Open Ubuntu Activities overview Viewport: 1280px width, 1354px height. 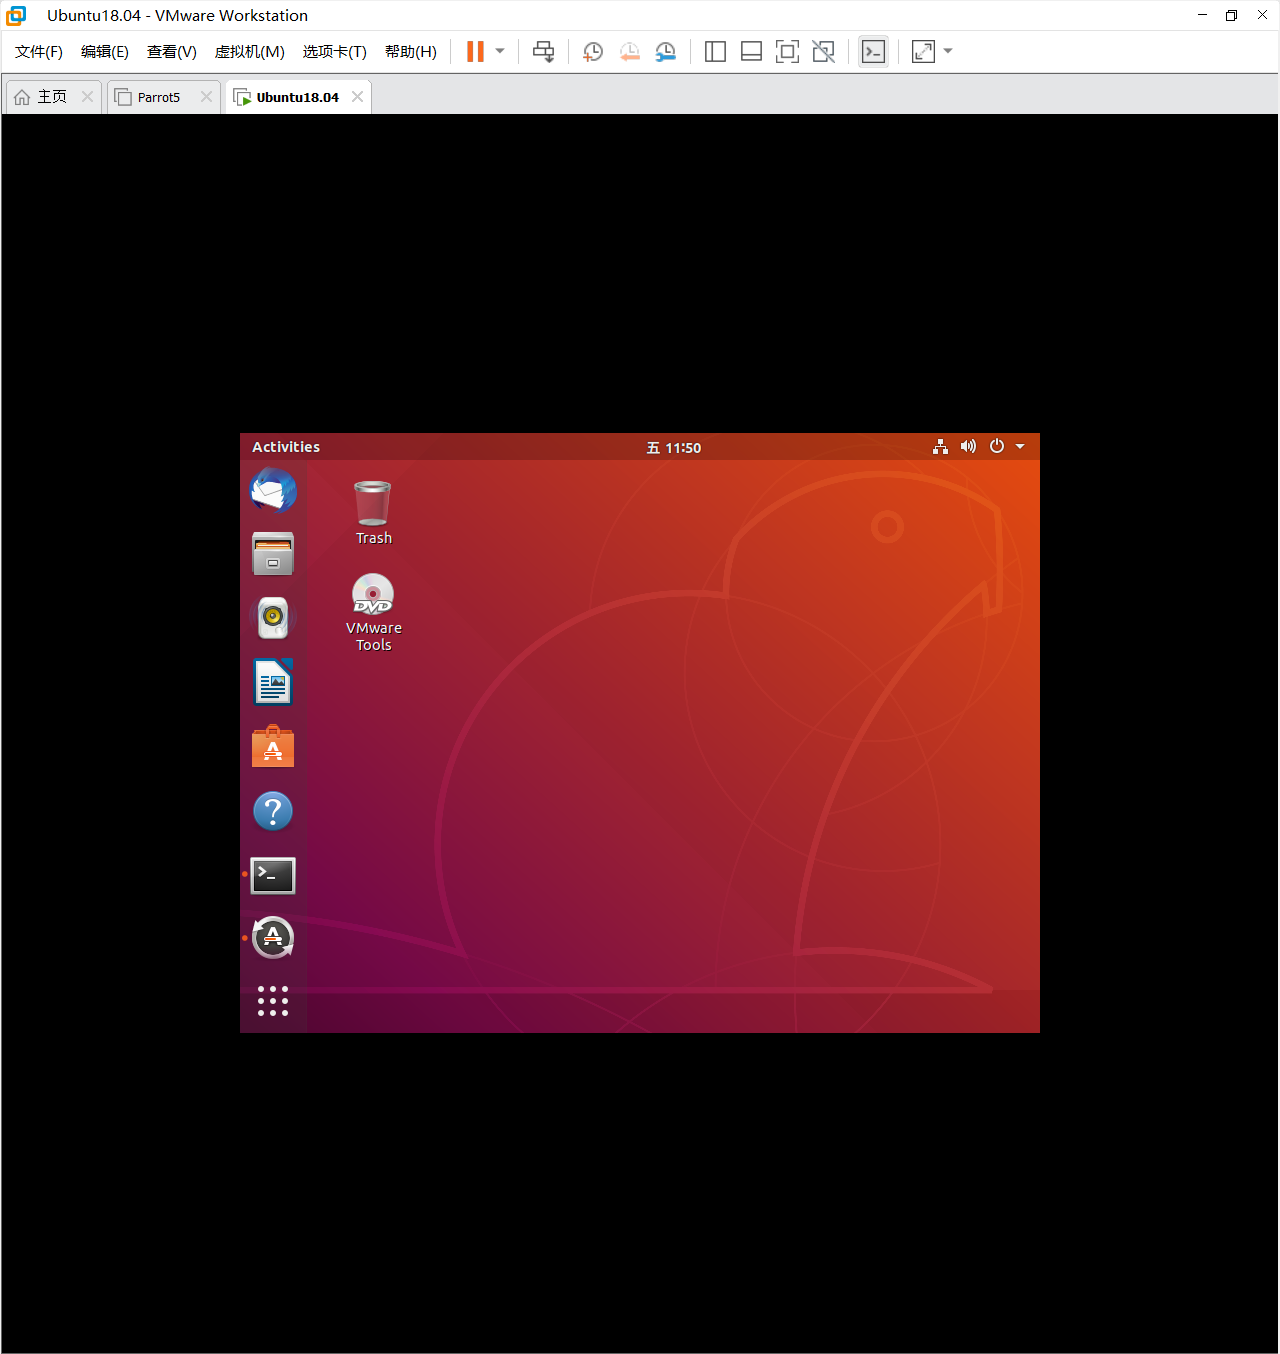point(286,447)
